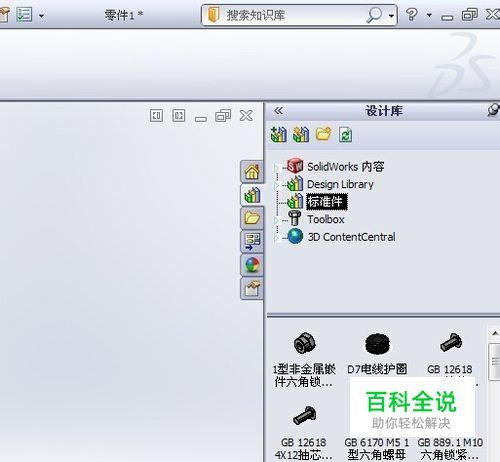Select the 1型非金属嵌件六角锁 part thumbnail
Screen dimensions: 500x462
[304, 343]
